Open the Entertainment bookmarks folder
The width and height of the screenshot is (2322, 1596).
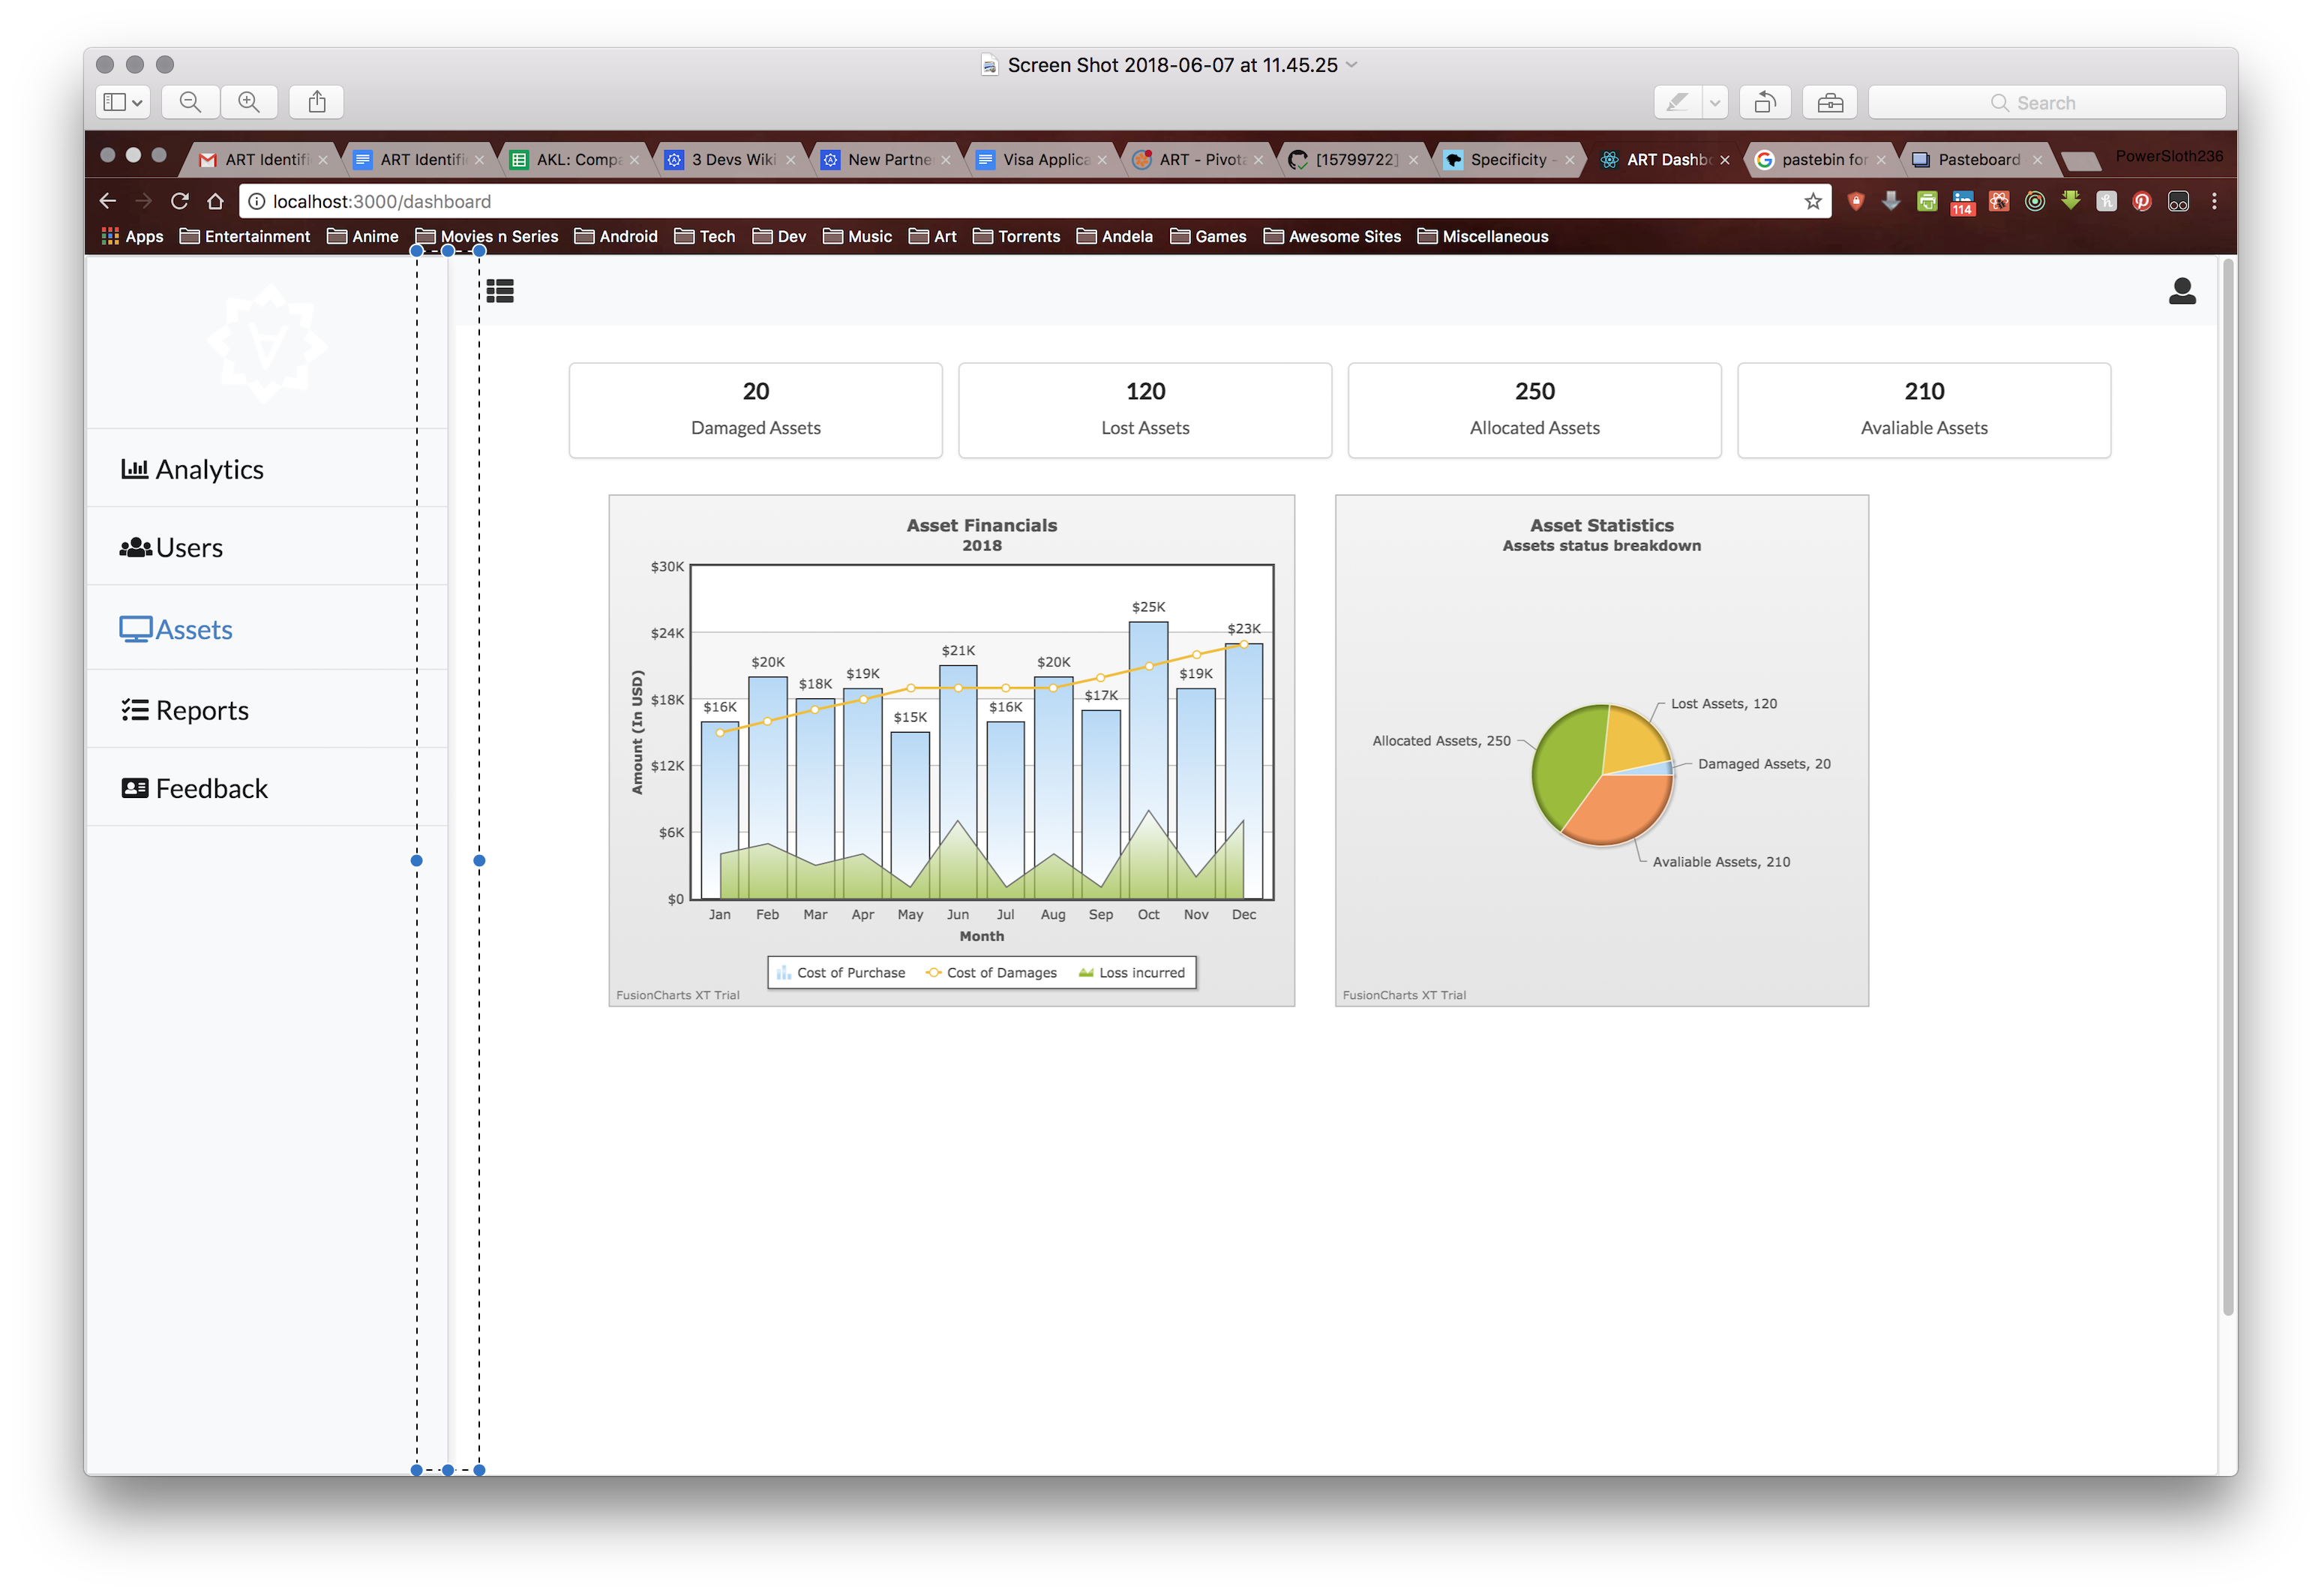[x=245, y=236]
